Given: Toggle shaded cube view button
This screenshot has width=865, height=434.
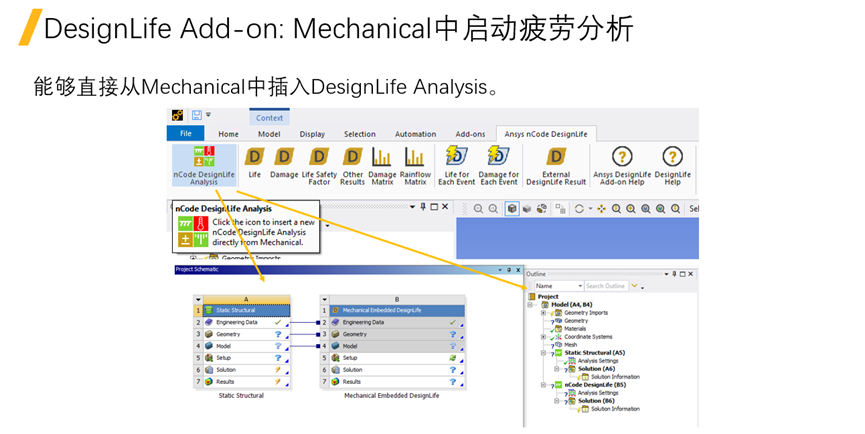Looking at the screenshot, I should click(512, 208).
